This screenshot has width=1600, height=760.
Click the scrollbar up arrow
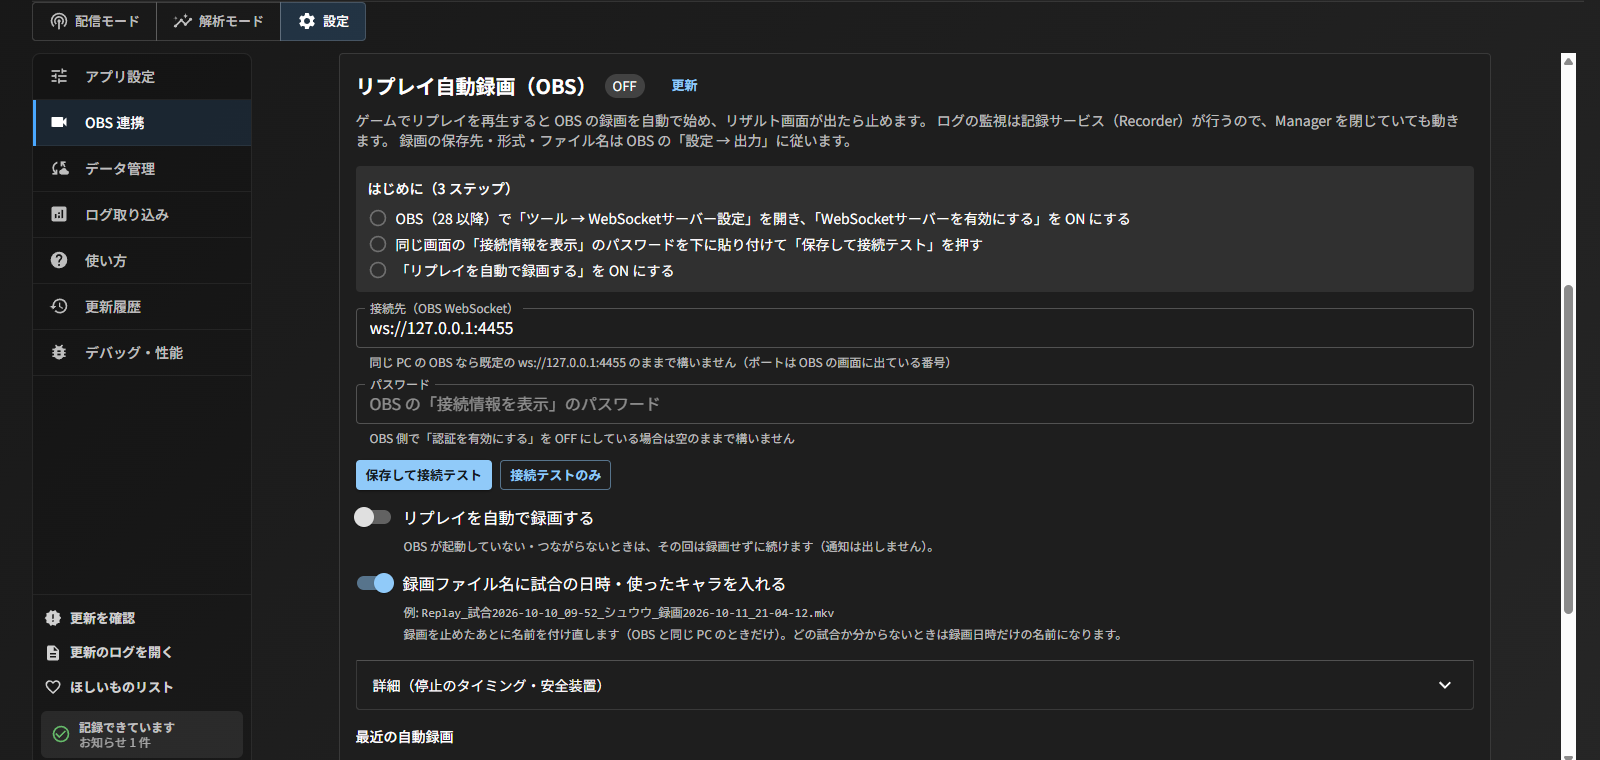(x=1568, y=61)
